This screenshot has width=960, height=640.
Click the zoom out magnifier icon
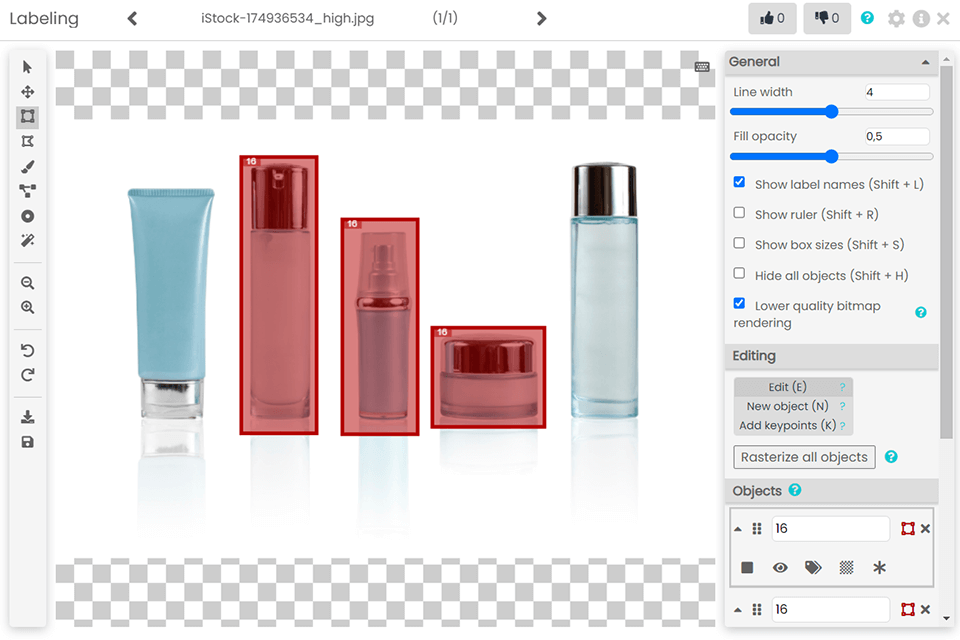coord(28,284)
